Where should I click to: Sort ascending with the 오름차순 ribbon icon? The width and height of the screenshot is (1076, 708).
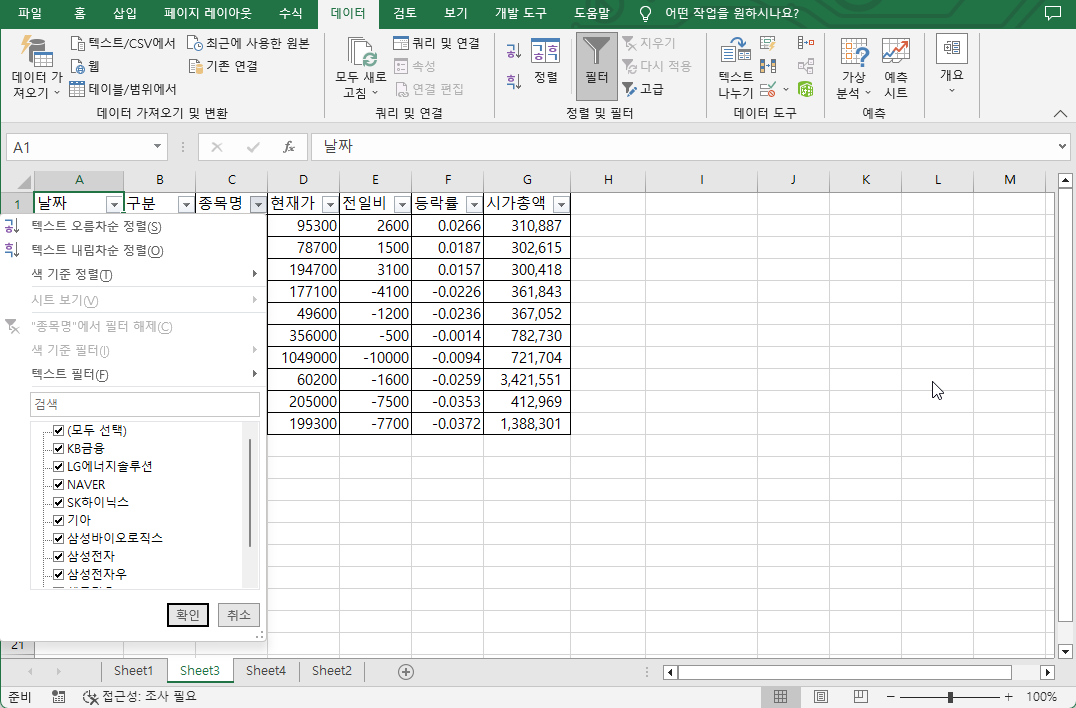[x=513, y=51]
